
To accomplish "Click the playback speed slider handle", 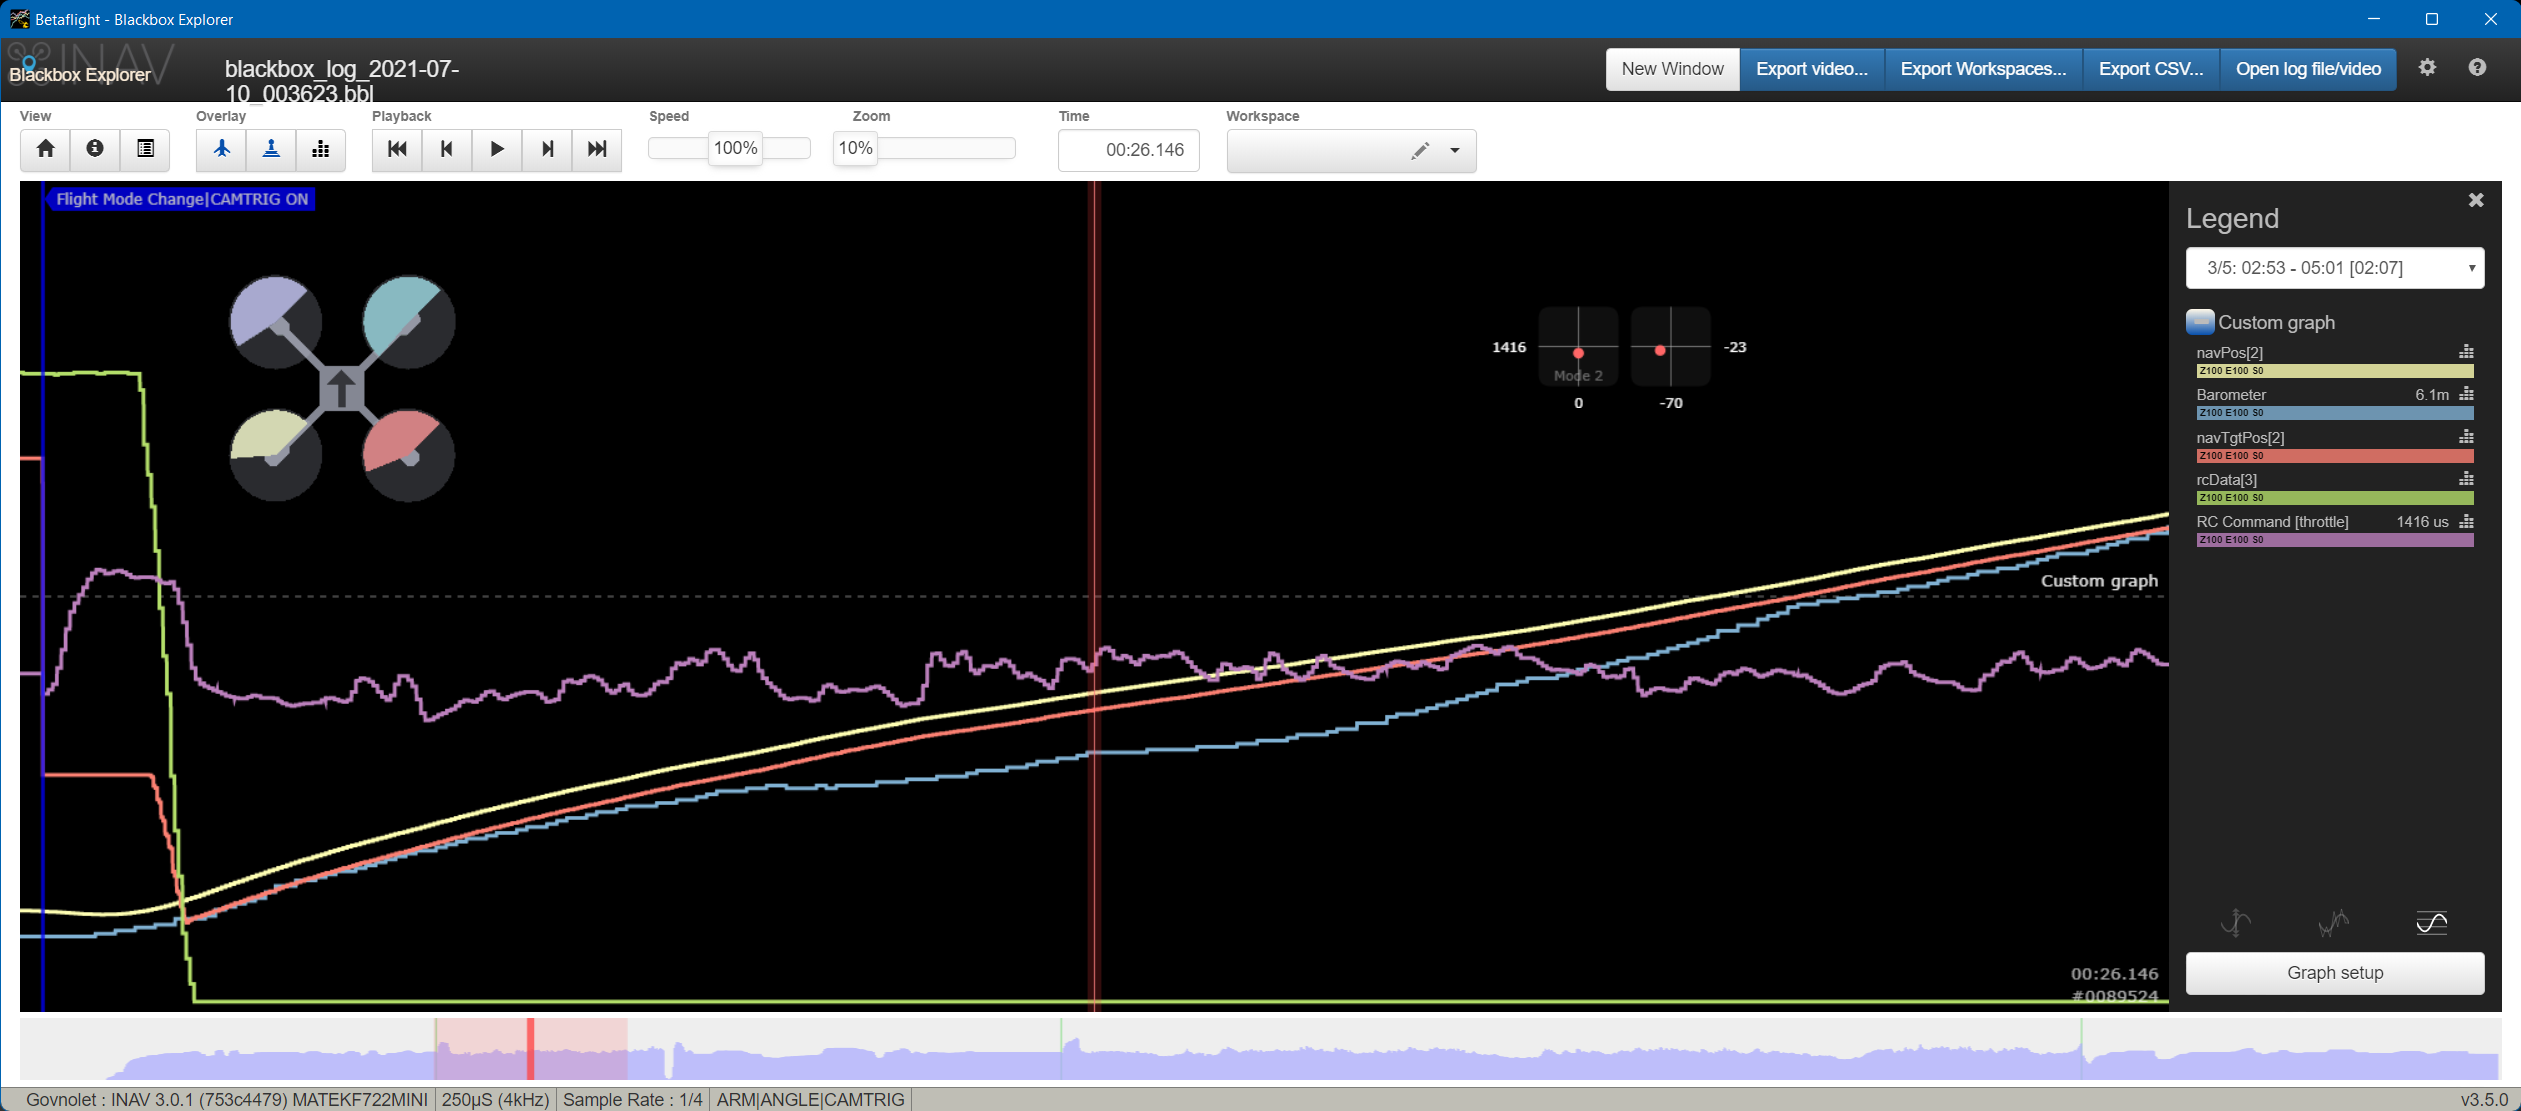I will 735,148.
